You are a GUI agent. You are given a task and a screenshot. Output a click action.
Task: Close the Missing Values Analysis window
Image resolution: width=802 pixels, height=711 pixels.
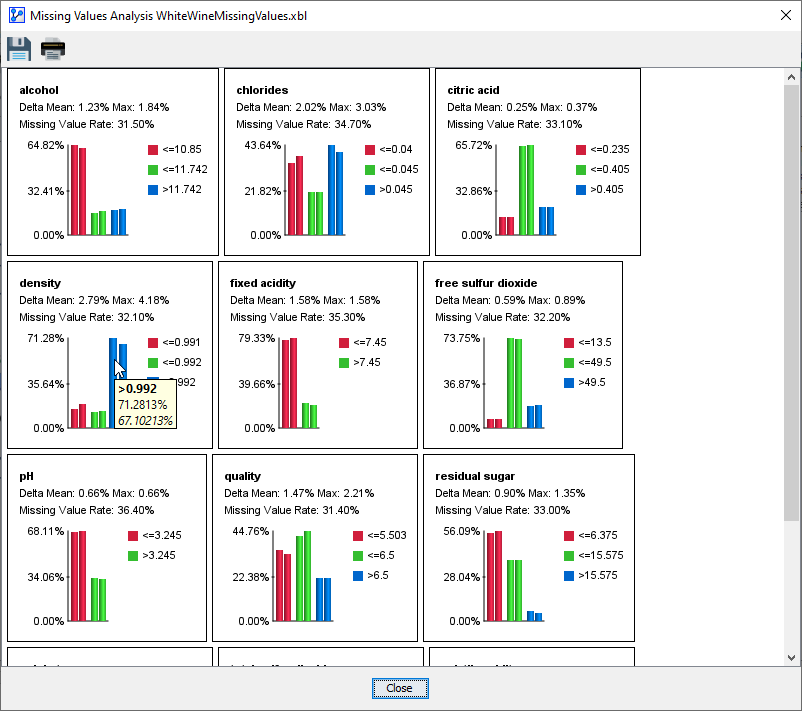point(785,16)
